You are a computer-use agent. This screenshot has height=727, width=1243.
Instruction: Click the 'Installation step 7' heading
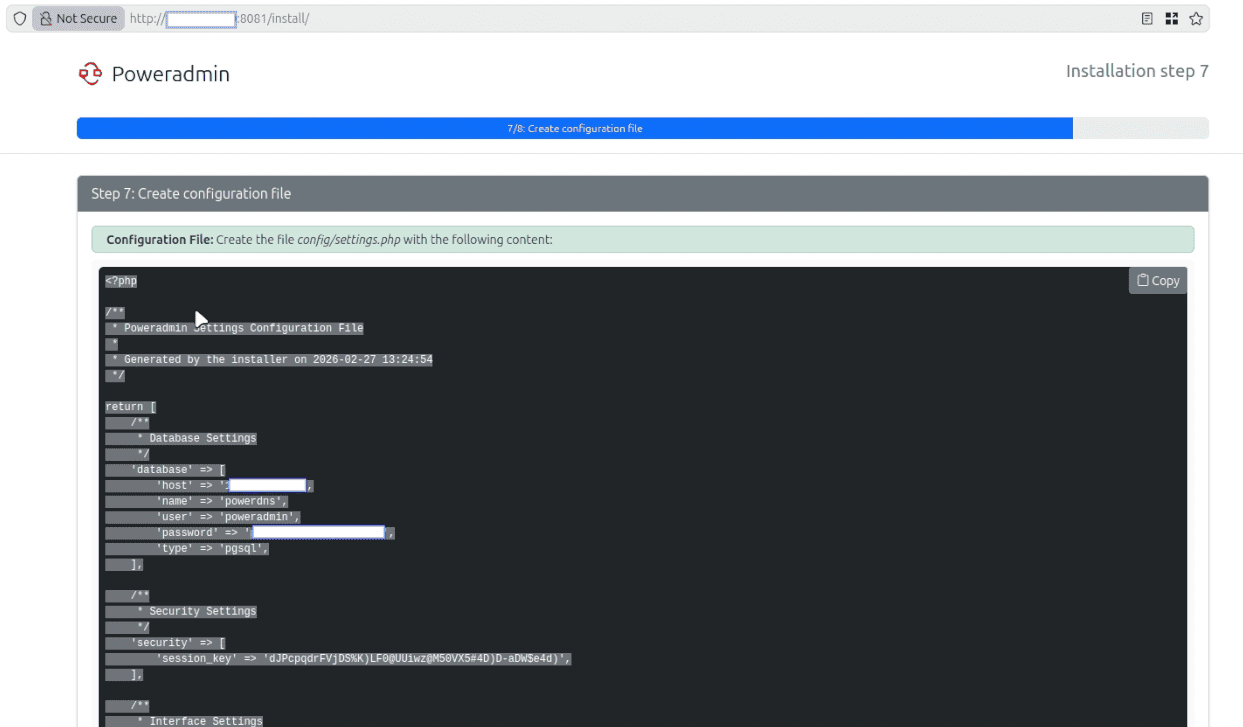[1136, 71]
